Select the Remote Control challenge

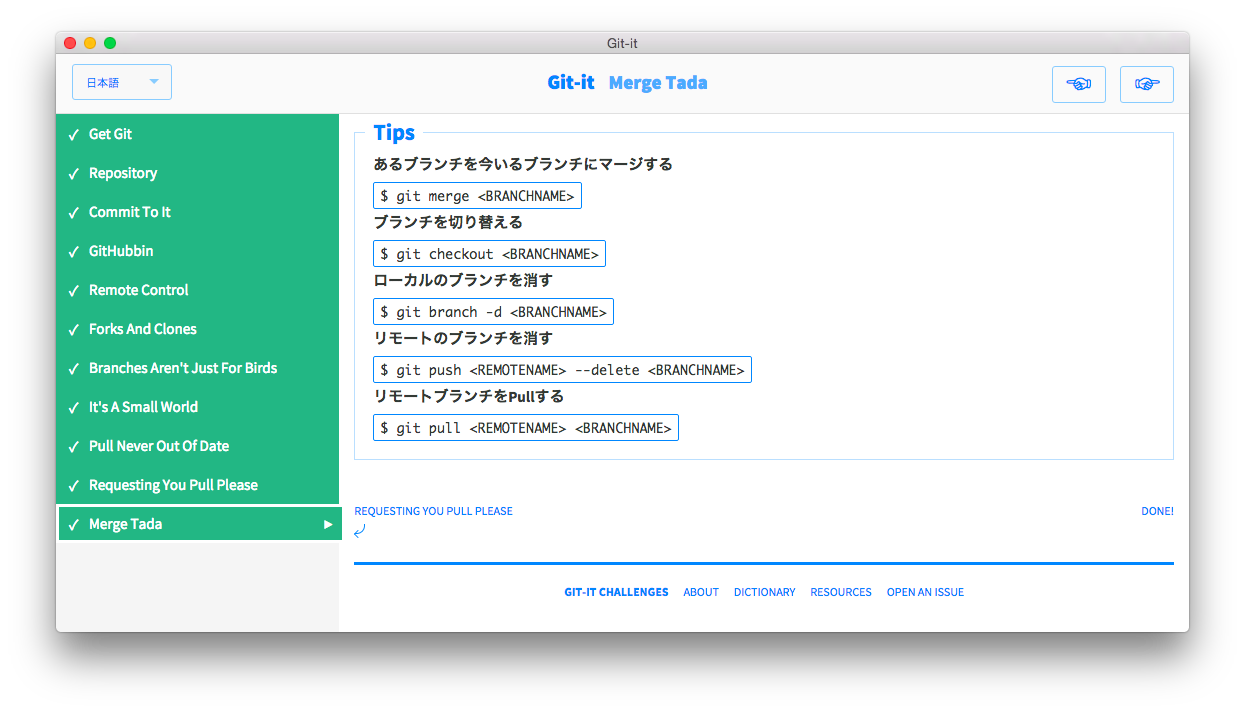[199, 290]
